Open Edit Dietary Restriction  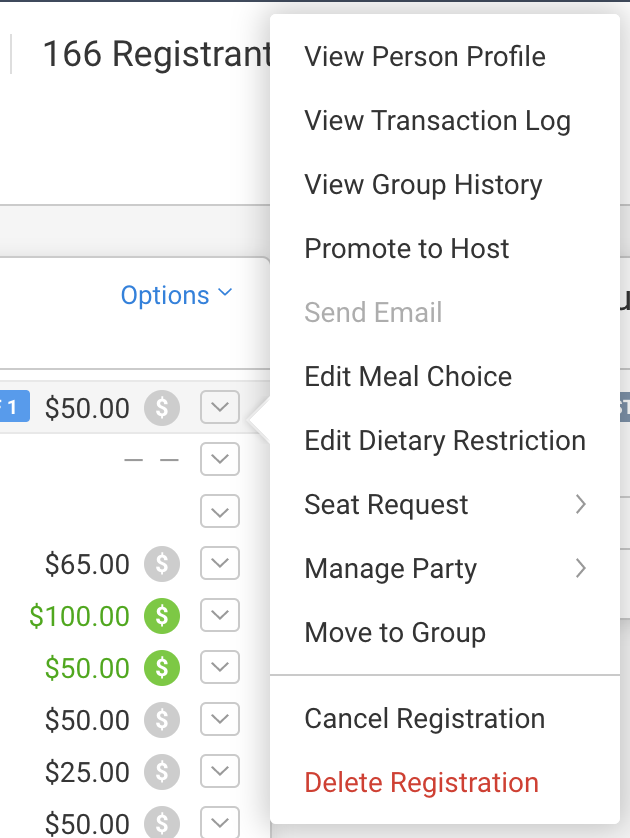point(445,441)
